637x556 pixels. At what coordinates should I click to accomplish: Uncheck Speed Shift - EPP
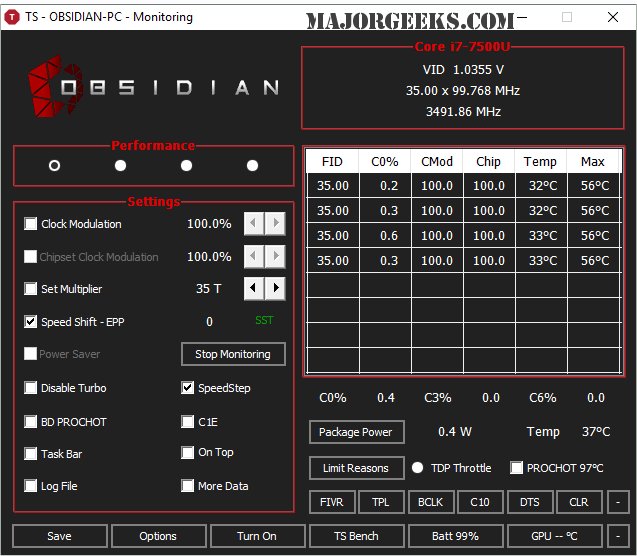tap(30, 322)
